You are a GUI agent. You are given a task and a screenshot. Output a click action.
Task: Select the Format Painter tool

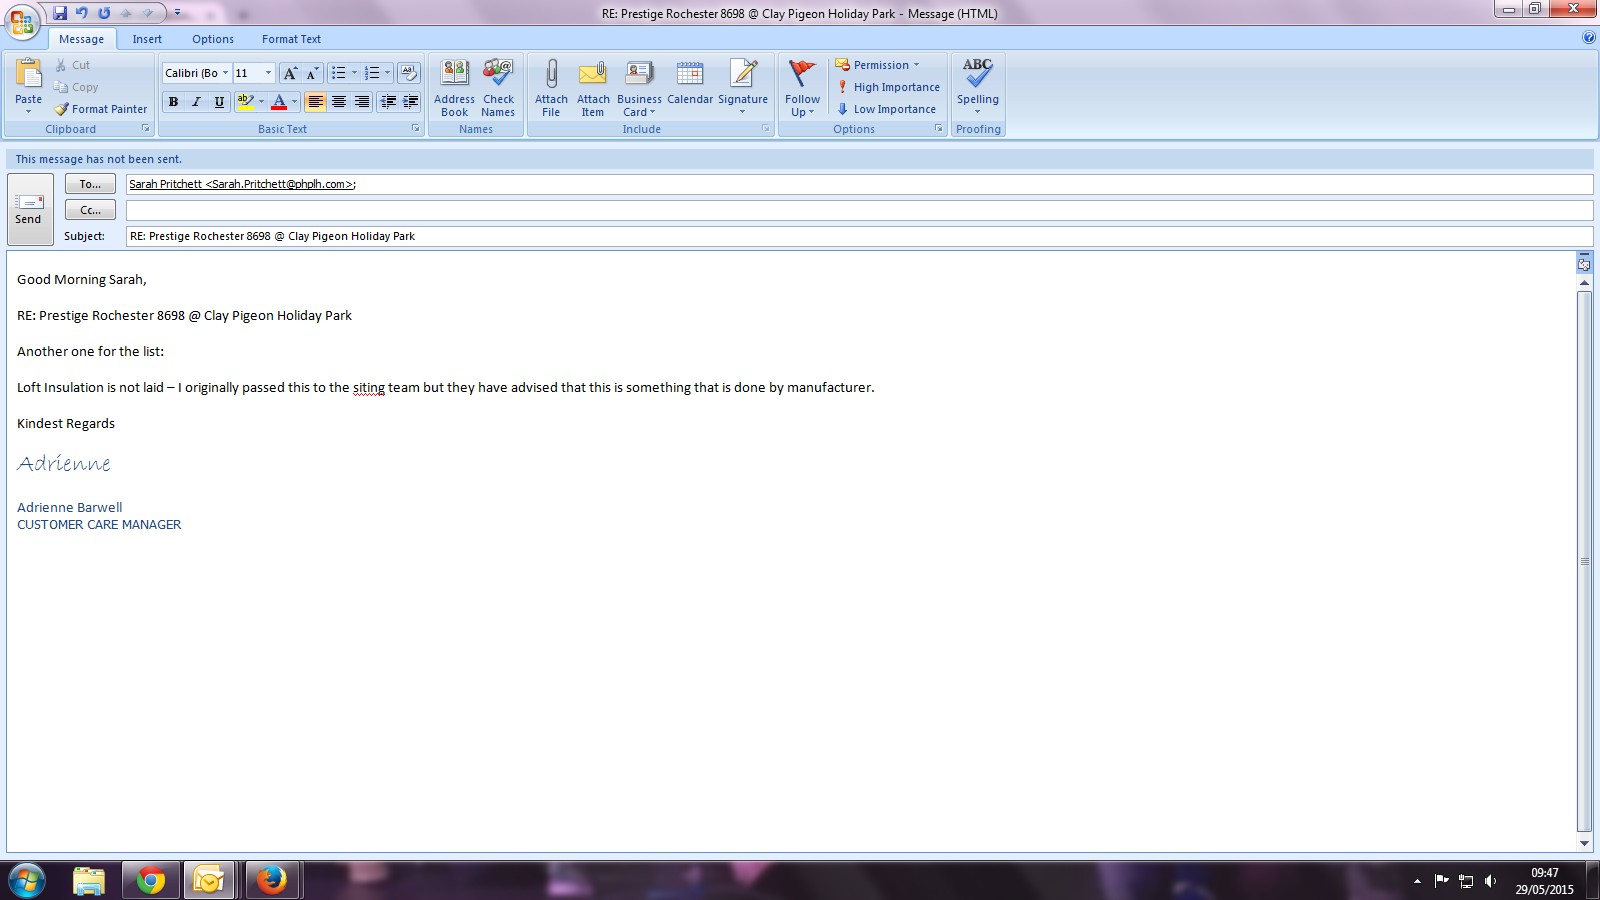pyautogui.click(x=100, y=109)
